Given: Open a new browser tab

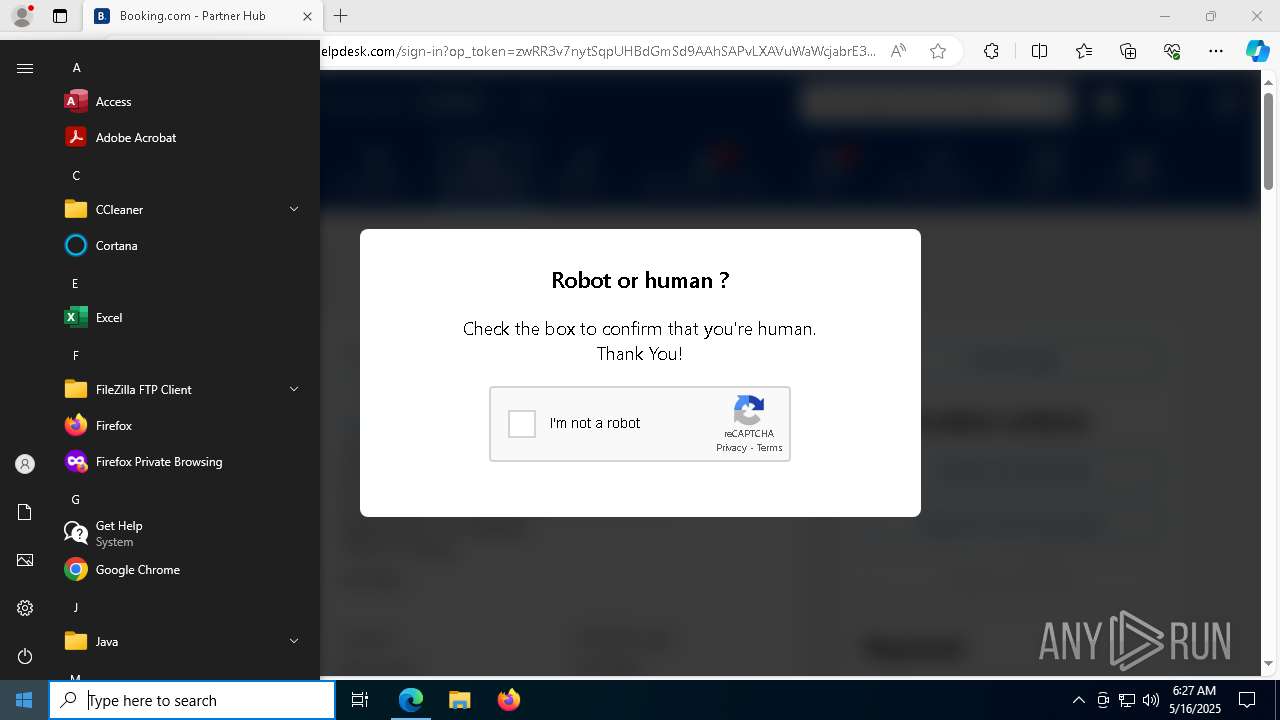Looking at the screenshot, I should (x=341, y=16).
